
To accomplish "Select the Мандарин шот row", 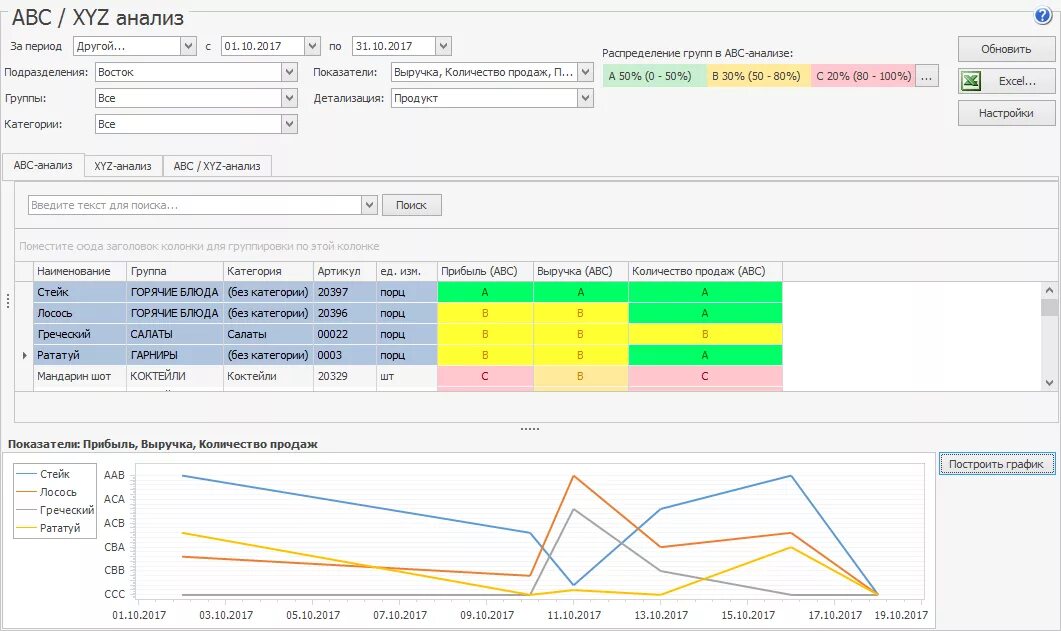I will tap(408, 376).
